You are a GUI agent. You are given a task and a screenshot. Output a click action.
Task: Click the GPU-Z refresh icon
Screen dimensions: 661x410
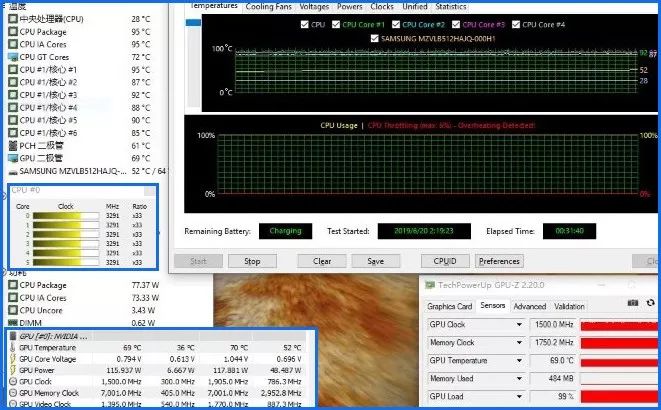tap(650, 303)
